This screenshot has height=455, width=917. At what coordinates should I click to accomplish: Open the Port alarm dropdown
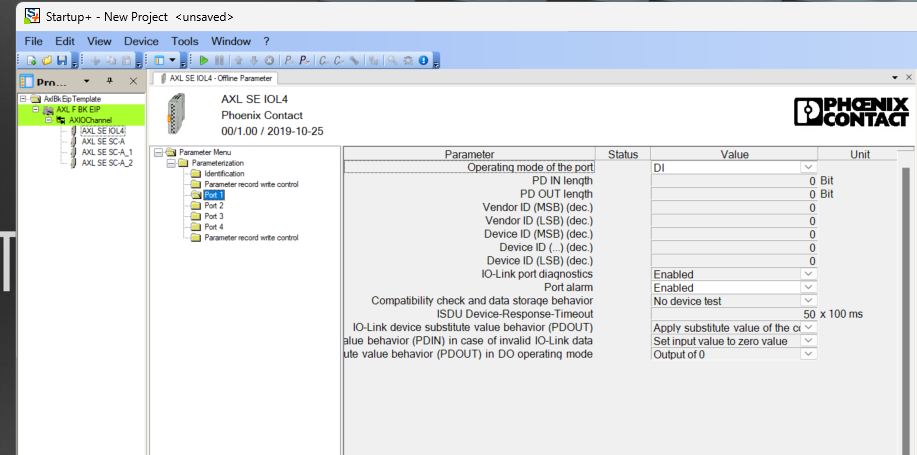coord(808,287)
